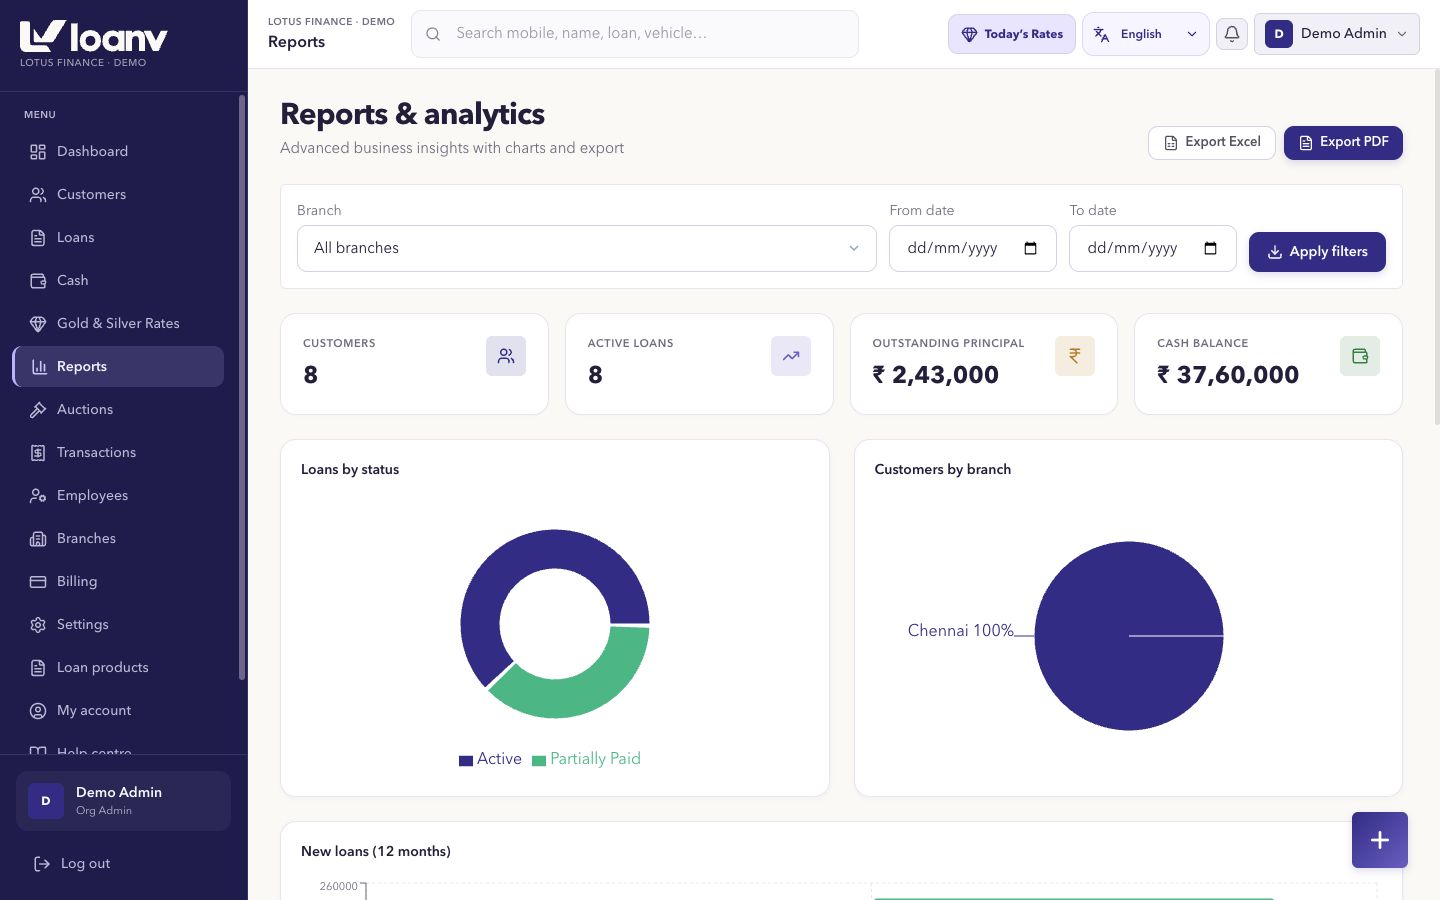
Task: Click Today's Rates button
Action: click(1012, 34)
